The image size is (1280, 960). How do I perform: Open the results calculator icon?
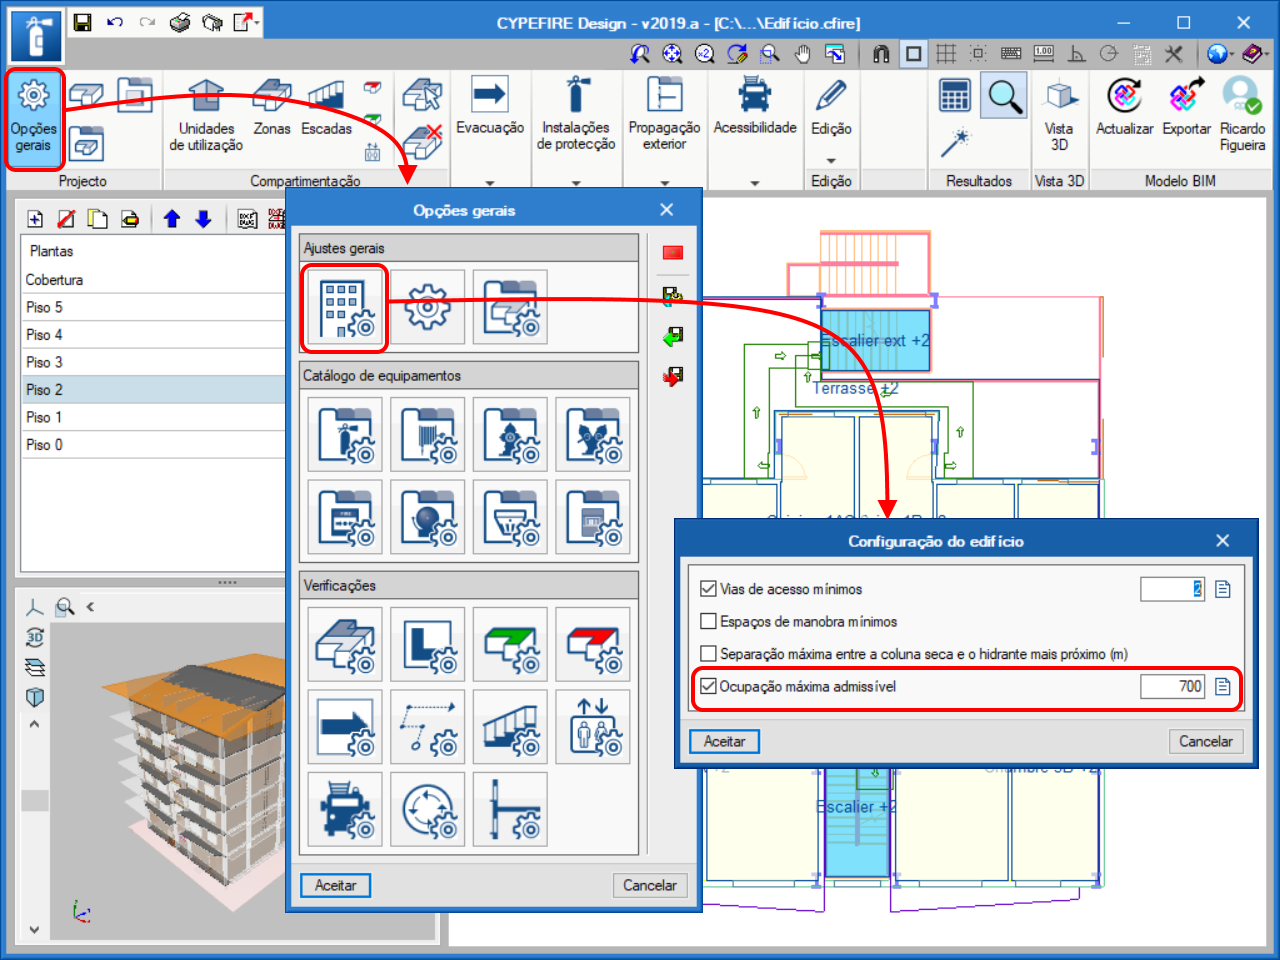[x=955, y=96]
